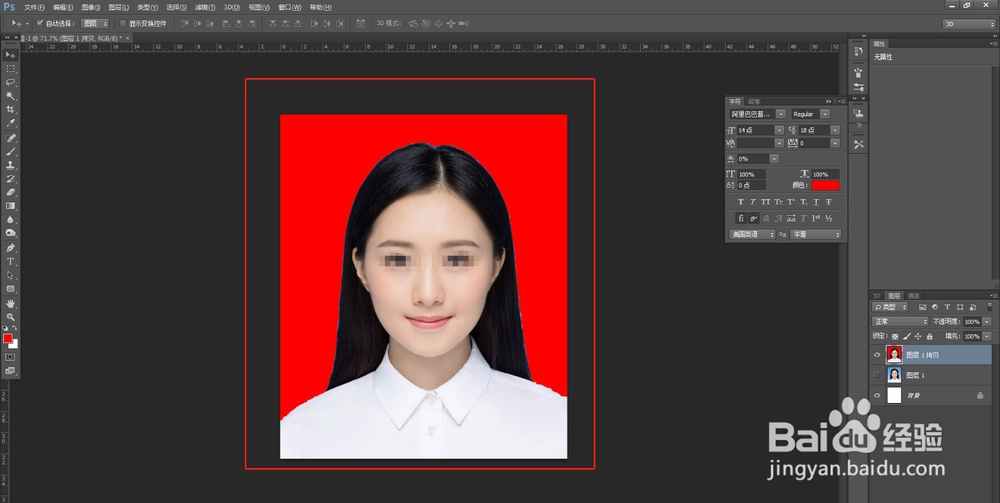Enable Show Transform Controls (显示变换控件) checkbox
This screenshot has height=503, width=1000.
click(x=123, y=23)
